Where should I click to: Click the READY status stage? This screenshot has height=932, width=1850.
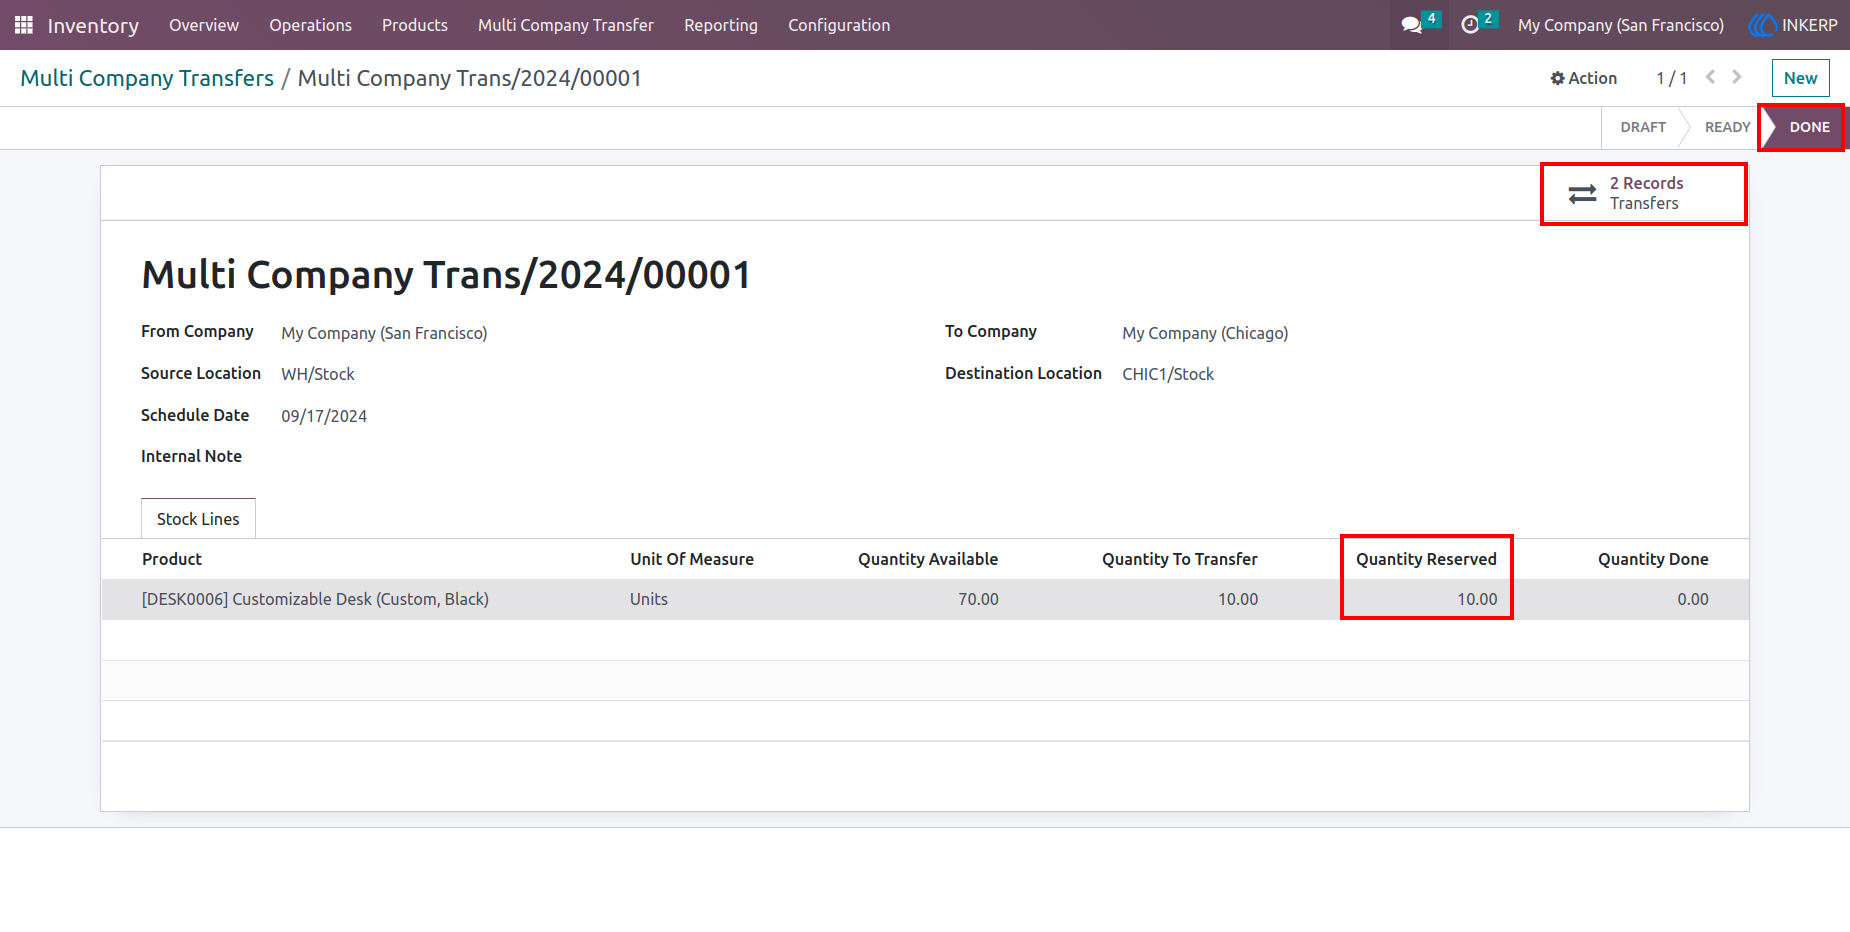point(1727,127)
